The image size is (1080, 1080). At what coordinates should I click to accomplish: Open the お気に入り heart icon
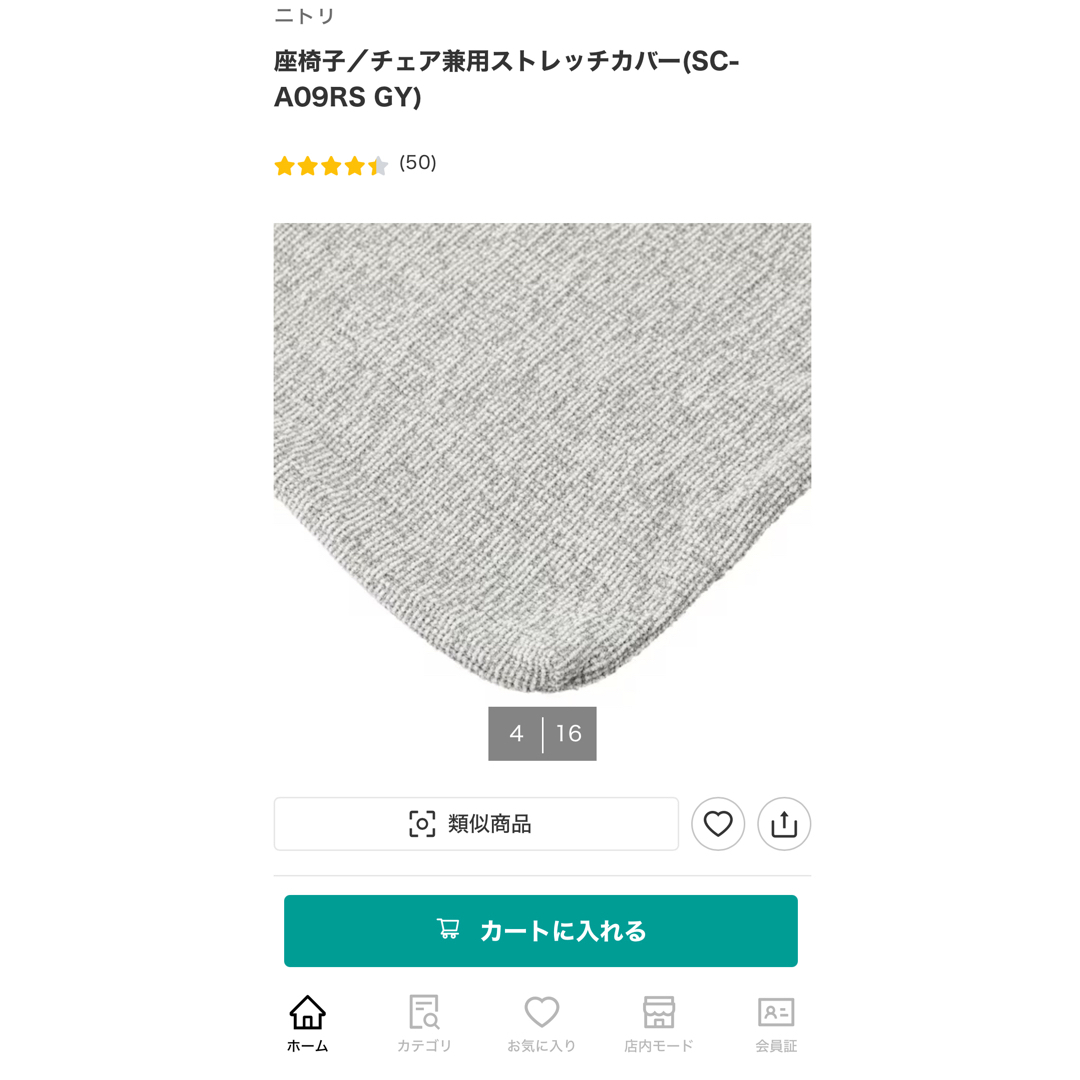click(x=541, y=1012)
